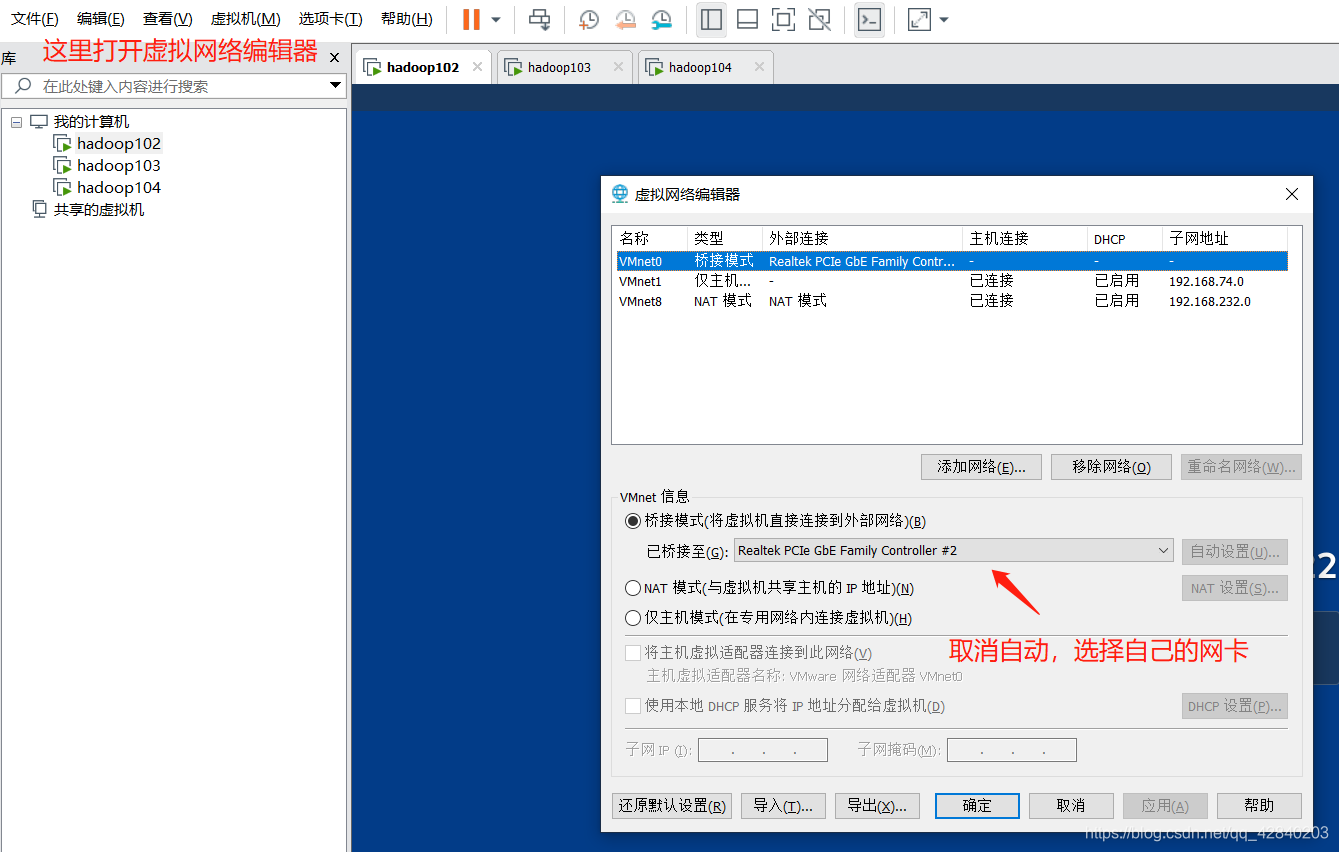Select 我的计算机 in the library tree
The height and width of the screenshot is (852, 1339).
(x=91, y=122)
